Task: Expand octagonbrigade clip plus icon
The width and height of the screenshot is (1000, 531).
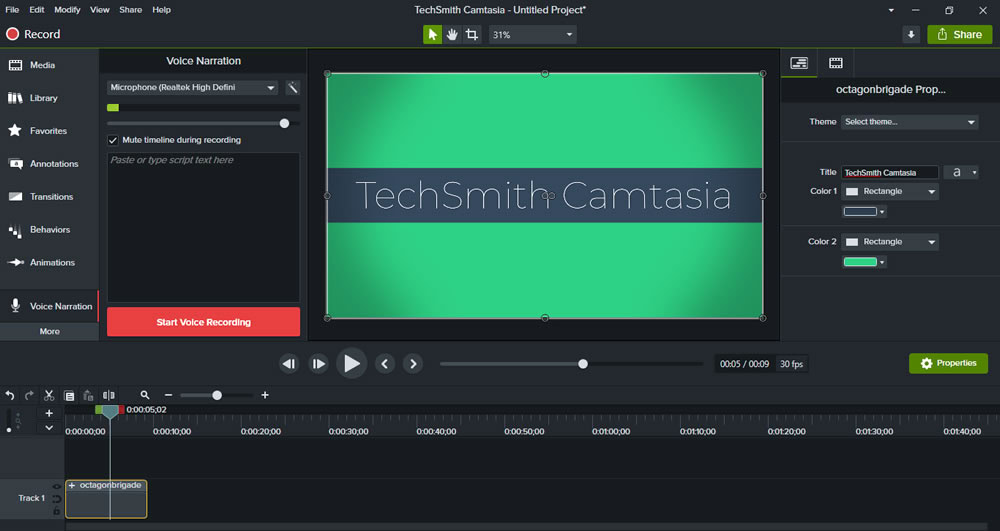Action: 72,486
